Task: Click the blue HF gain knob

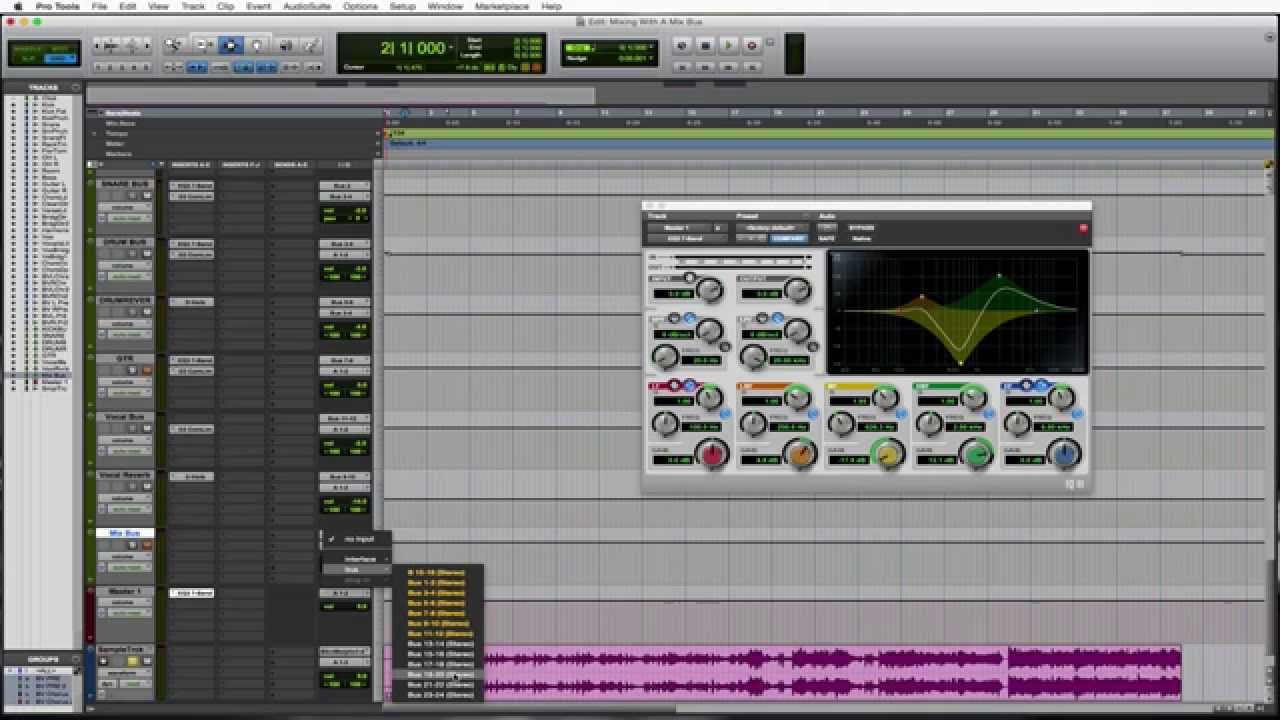Action: coord(1065,455)
